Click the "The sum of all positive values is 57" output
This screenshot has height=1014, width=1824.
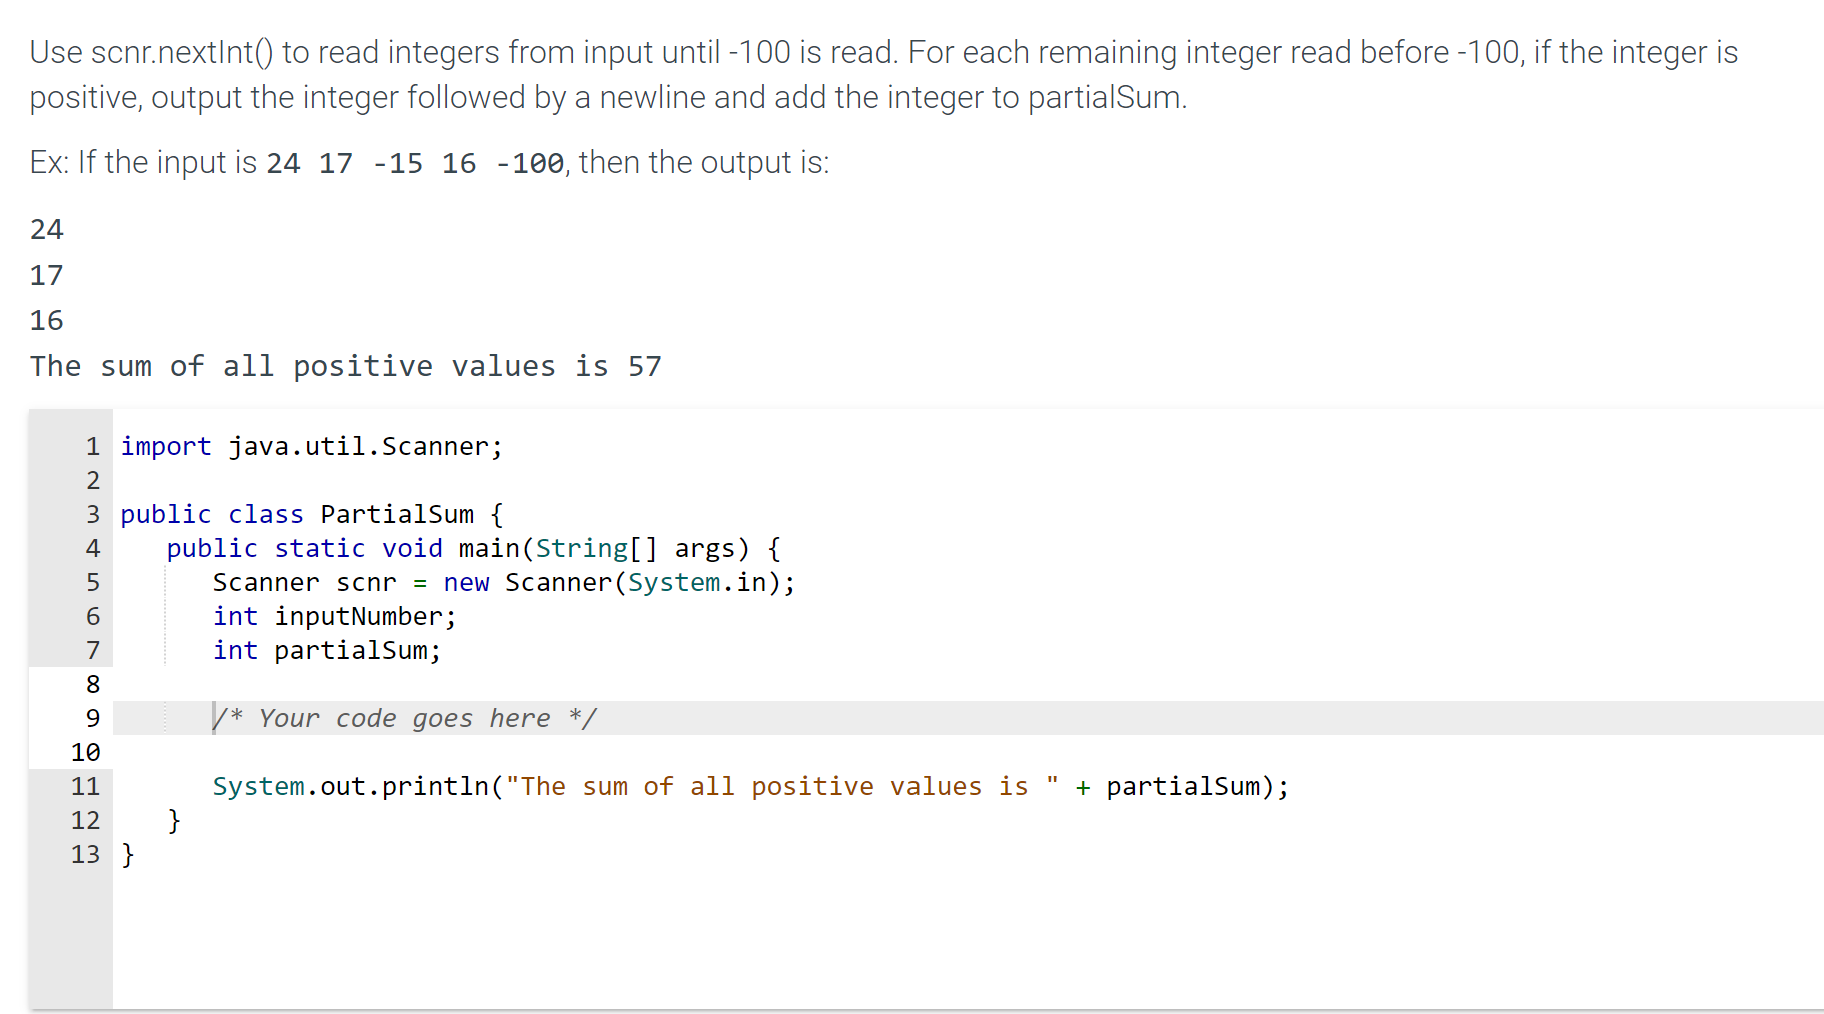(x=345, y=366)
